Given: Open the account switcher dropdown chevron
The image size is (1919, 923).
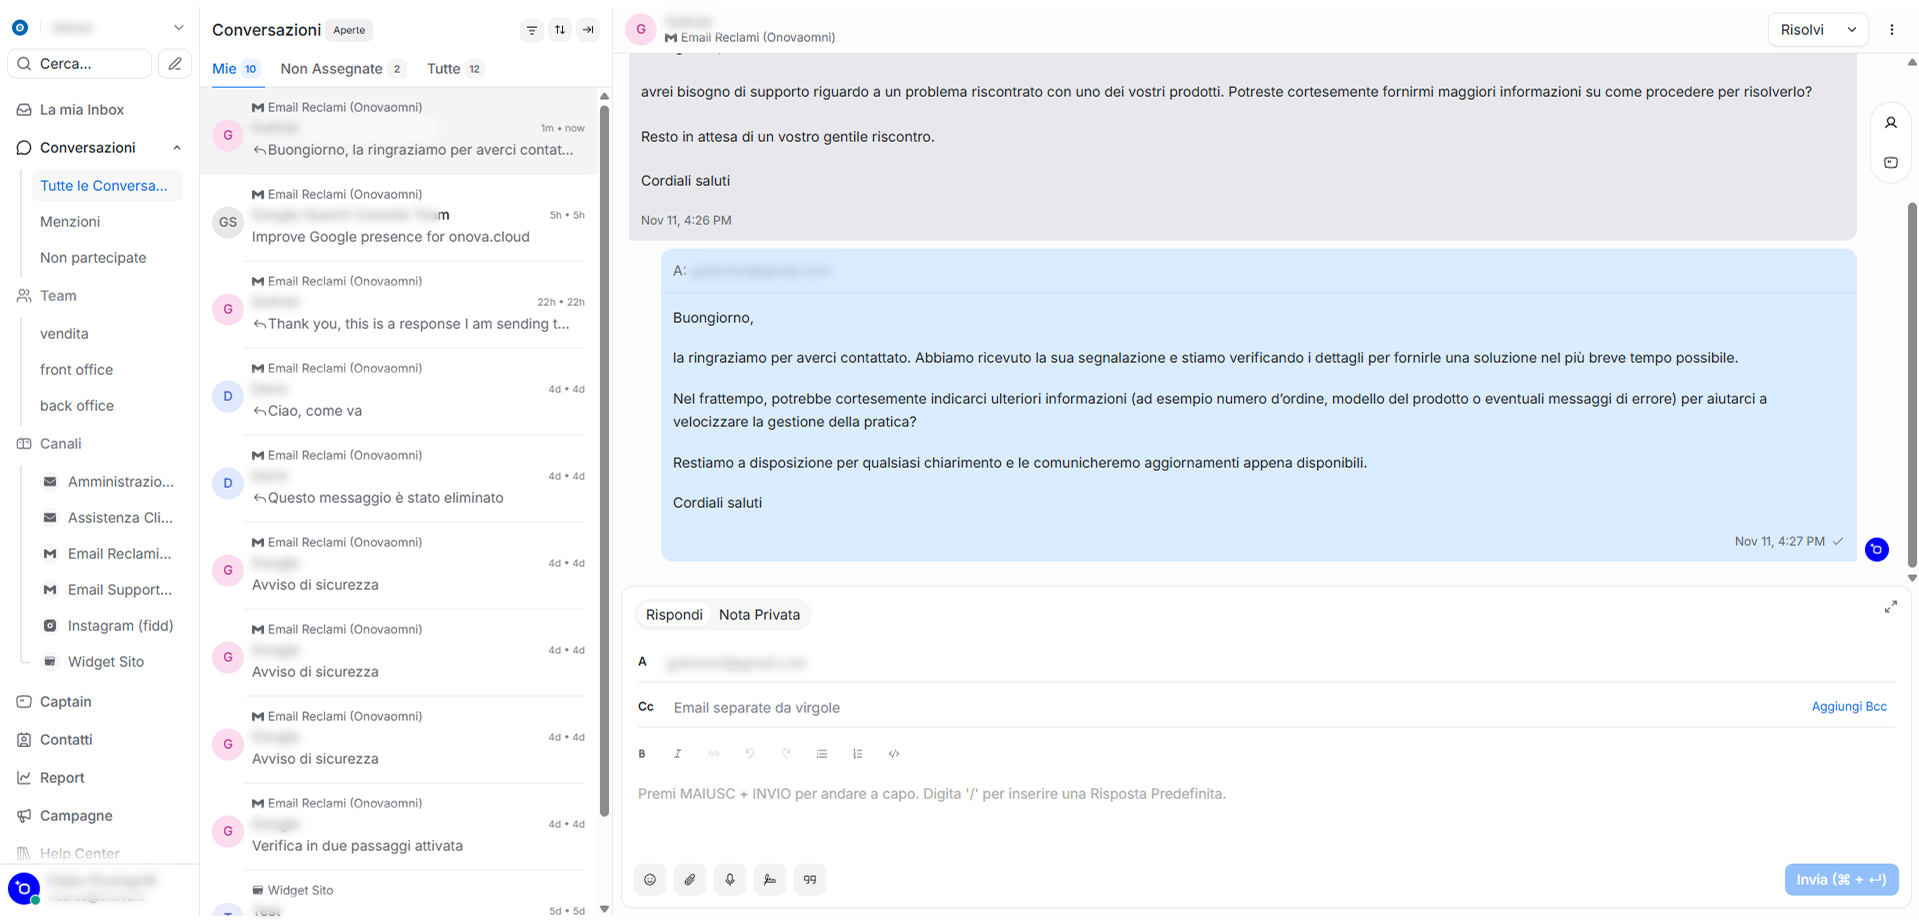Looking at the screenshot, I should point(179,28).
